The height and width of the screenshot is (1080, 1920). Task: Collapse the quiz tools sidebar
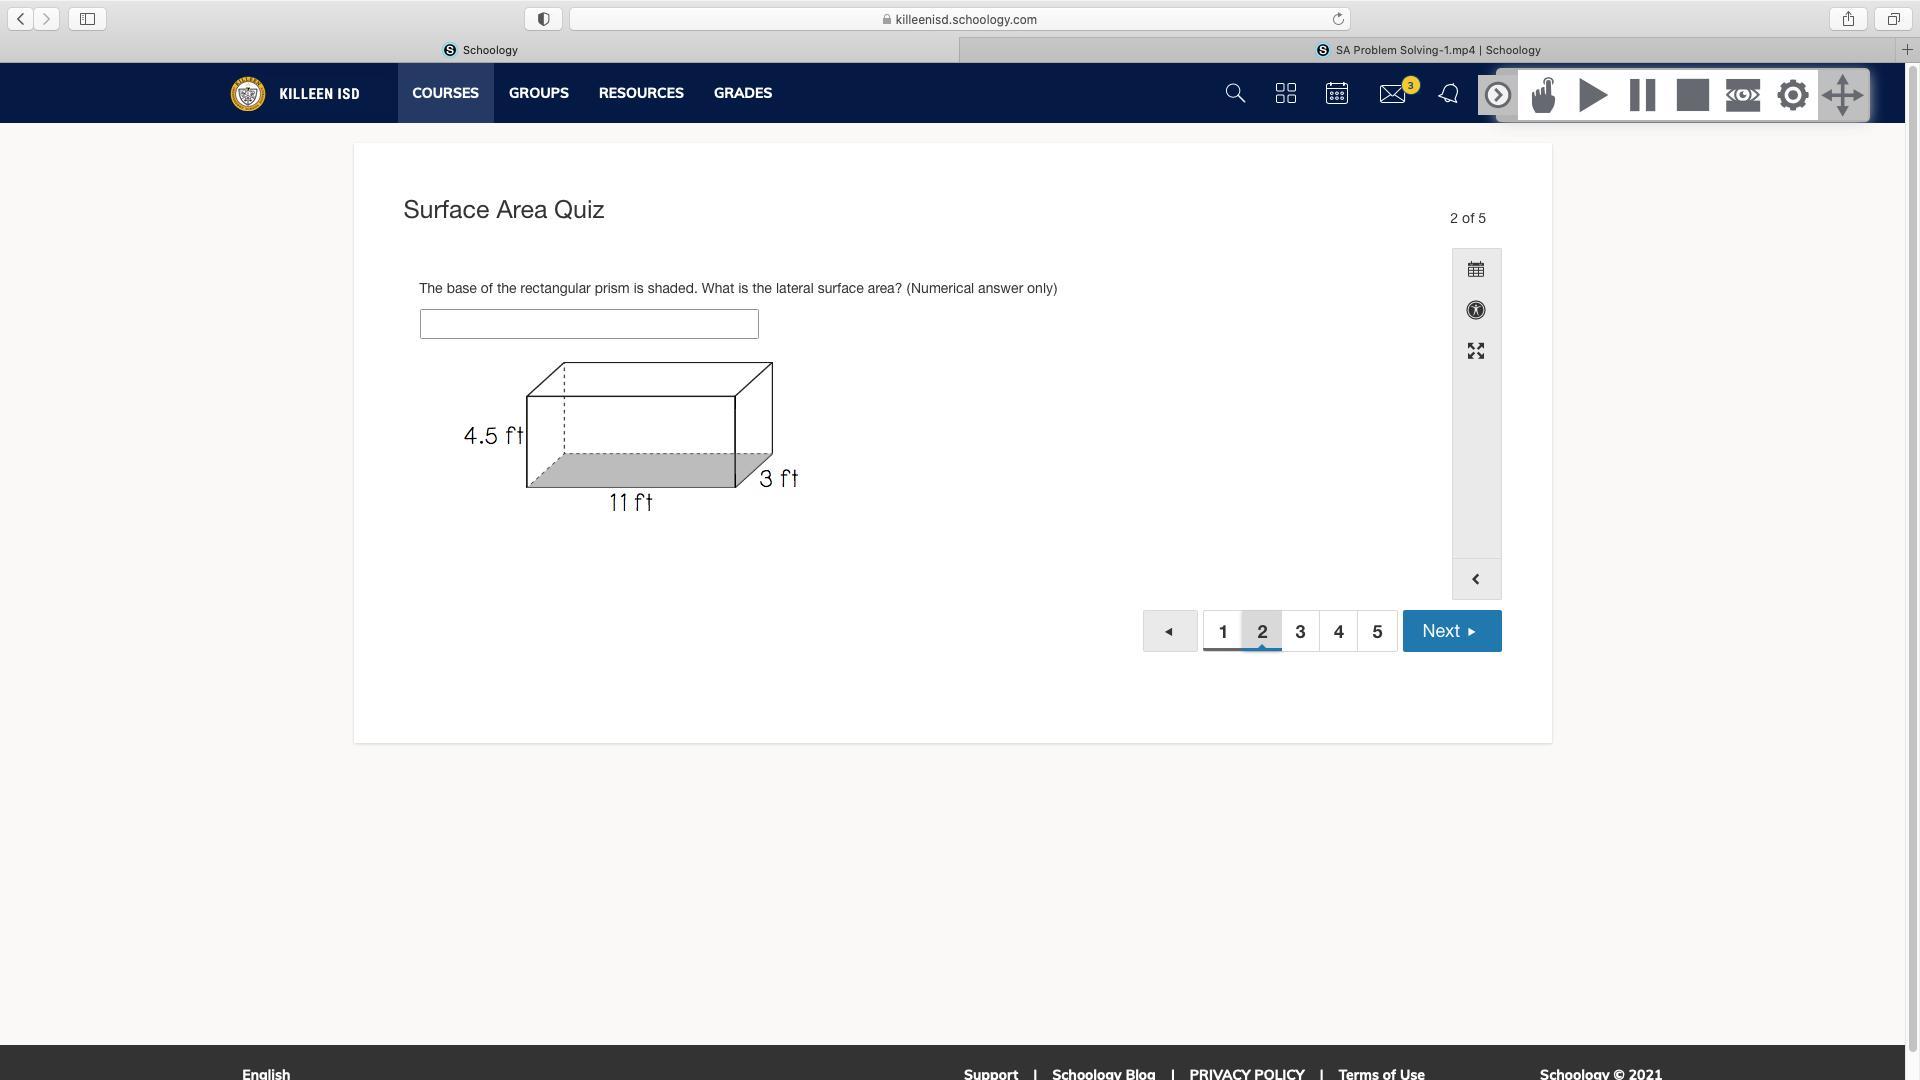tap(1476, 579)
